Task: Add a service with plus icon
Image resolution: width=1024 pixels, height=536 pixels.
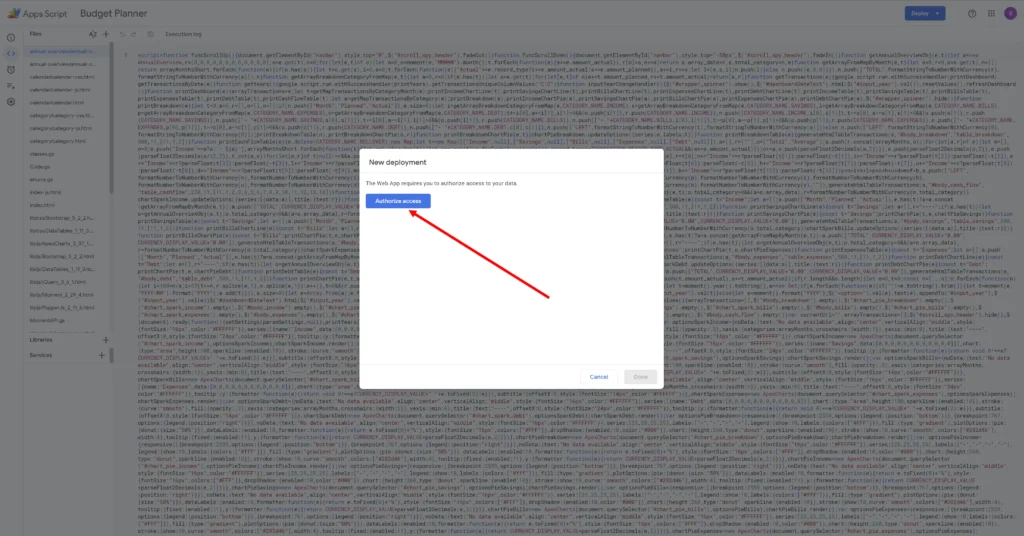Action: [x=104, y=355]
